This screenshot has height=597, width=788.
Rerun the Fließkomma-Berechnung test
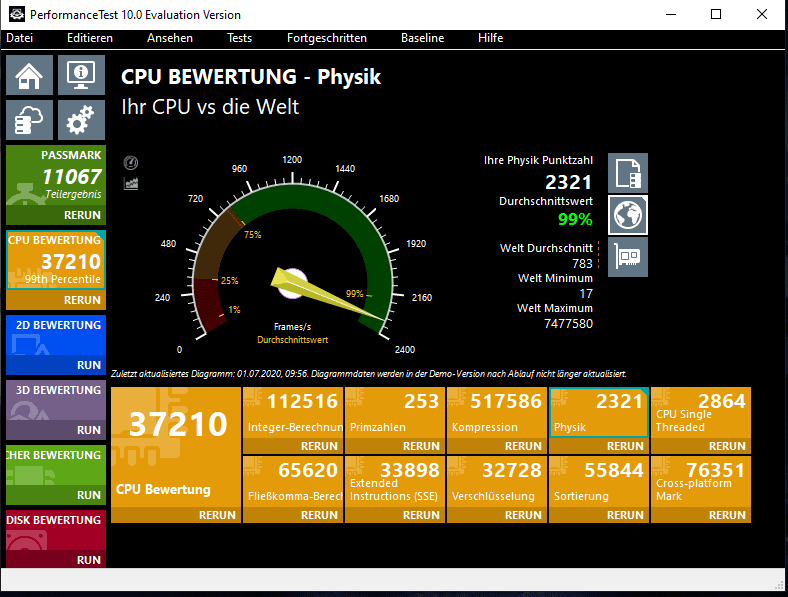pos(319,515)
